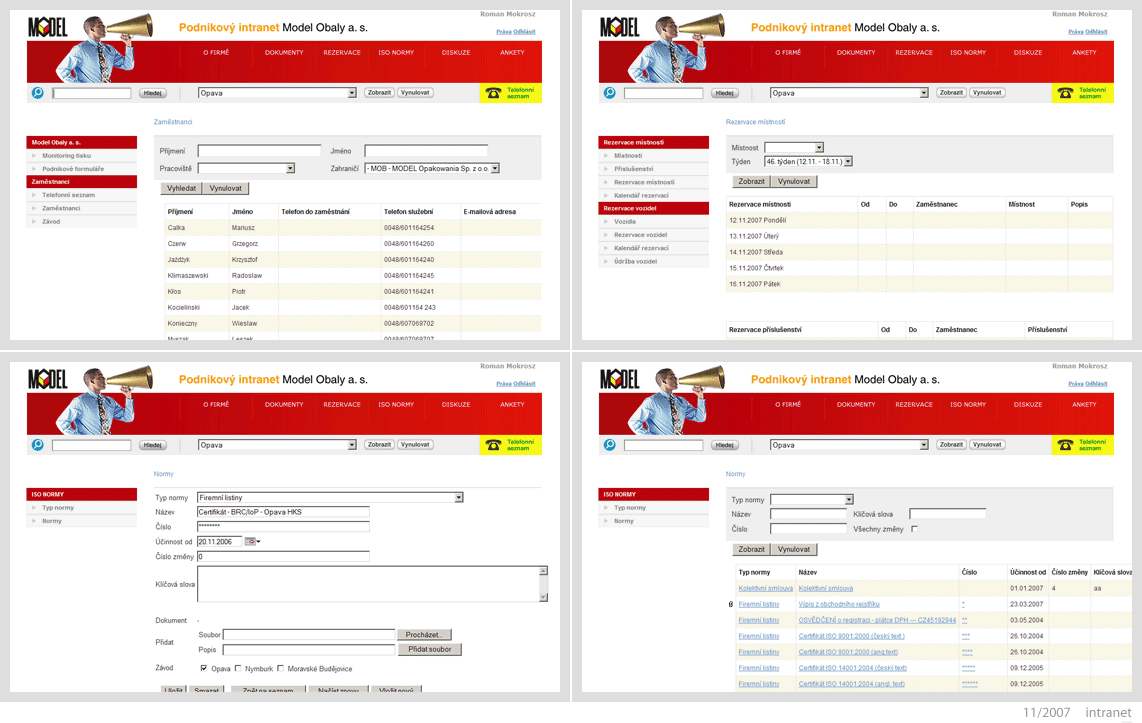Click the arrow bullet beside Monitoring tisku
Screen dimensions: 1142x723
(34, 156)
